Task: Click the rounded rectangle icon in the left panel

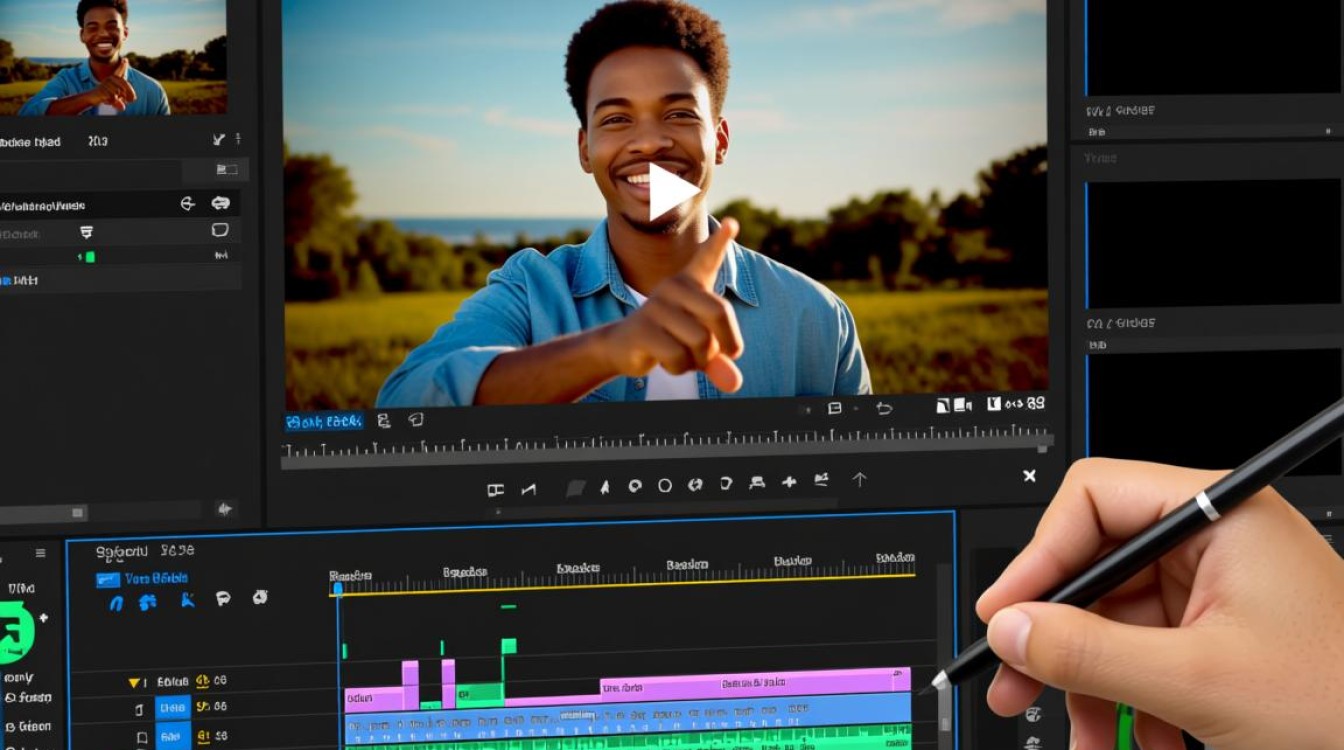Action: 220,230
